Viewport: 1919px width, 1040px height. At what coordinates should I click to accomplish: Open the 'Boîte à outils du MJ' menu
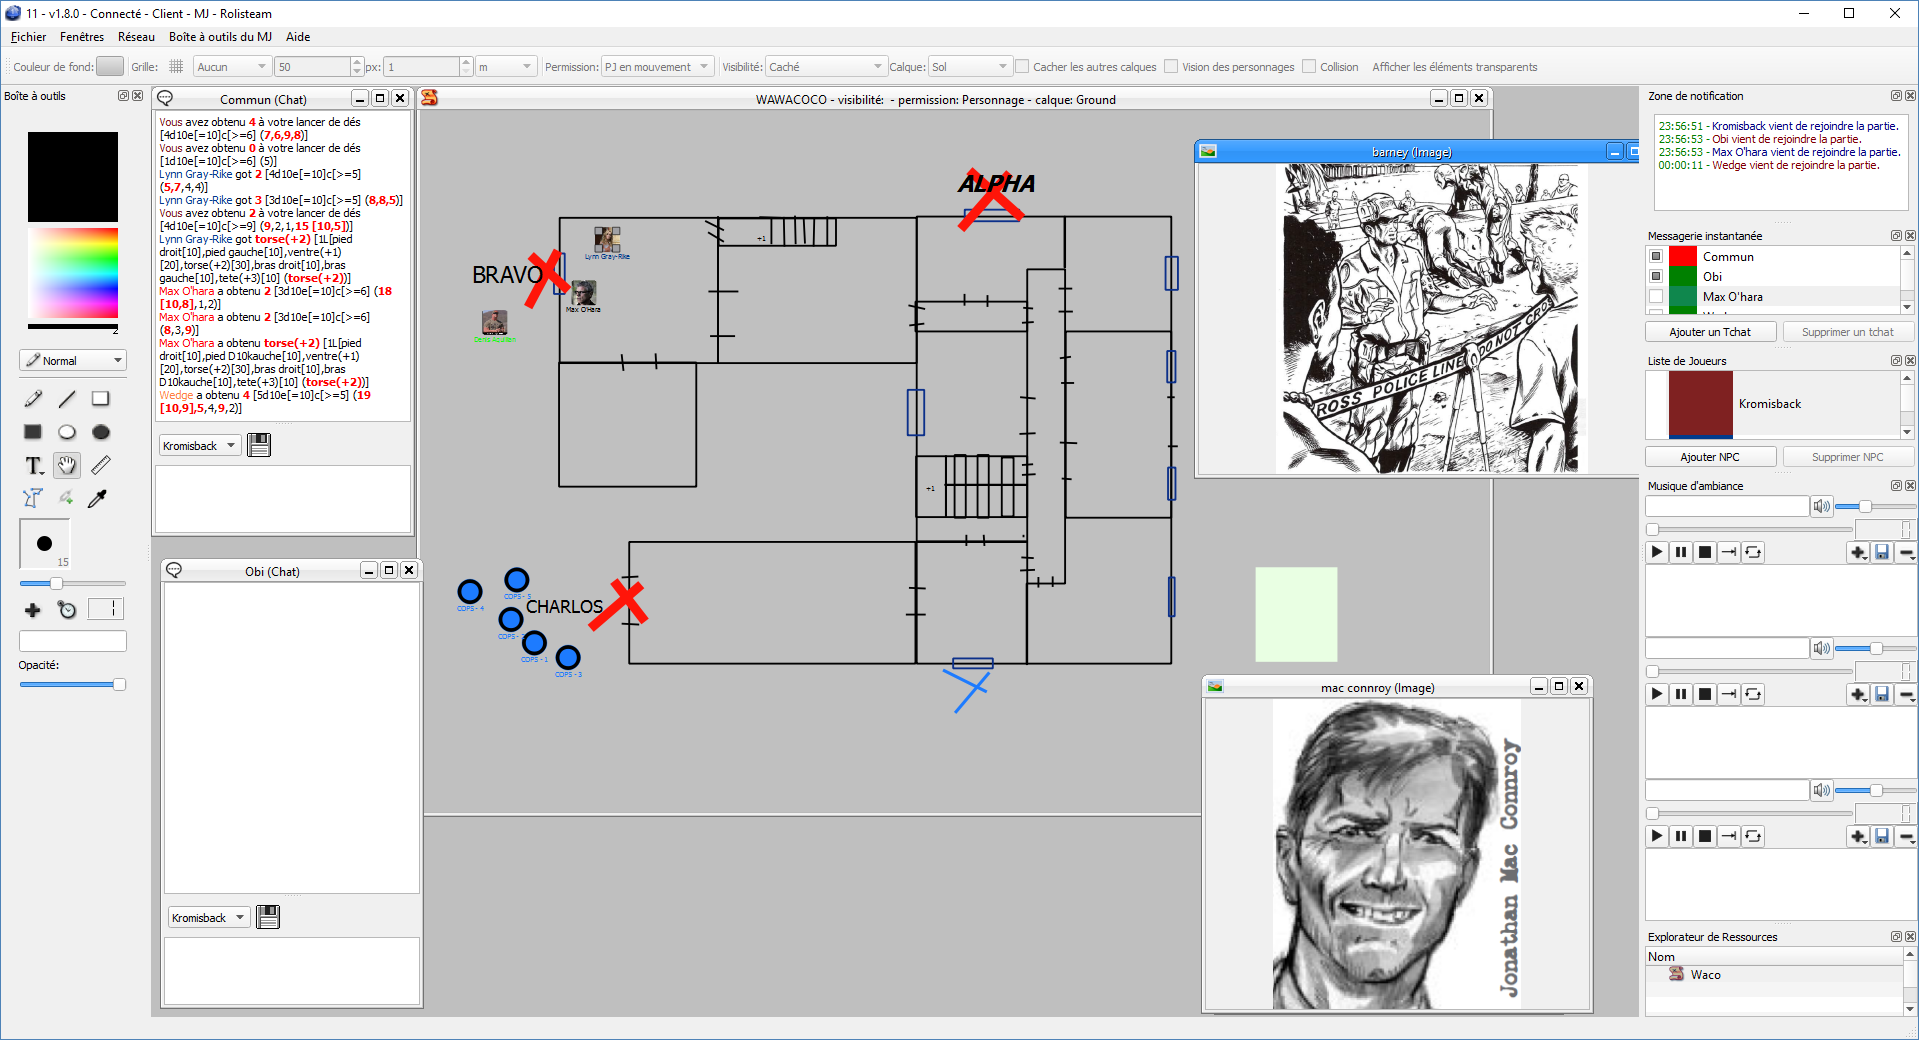(220, 37)
